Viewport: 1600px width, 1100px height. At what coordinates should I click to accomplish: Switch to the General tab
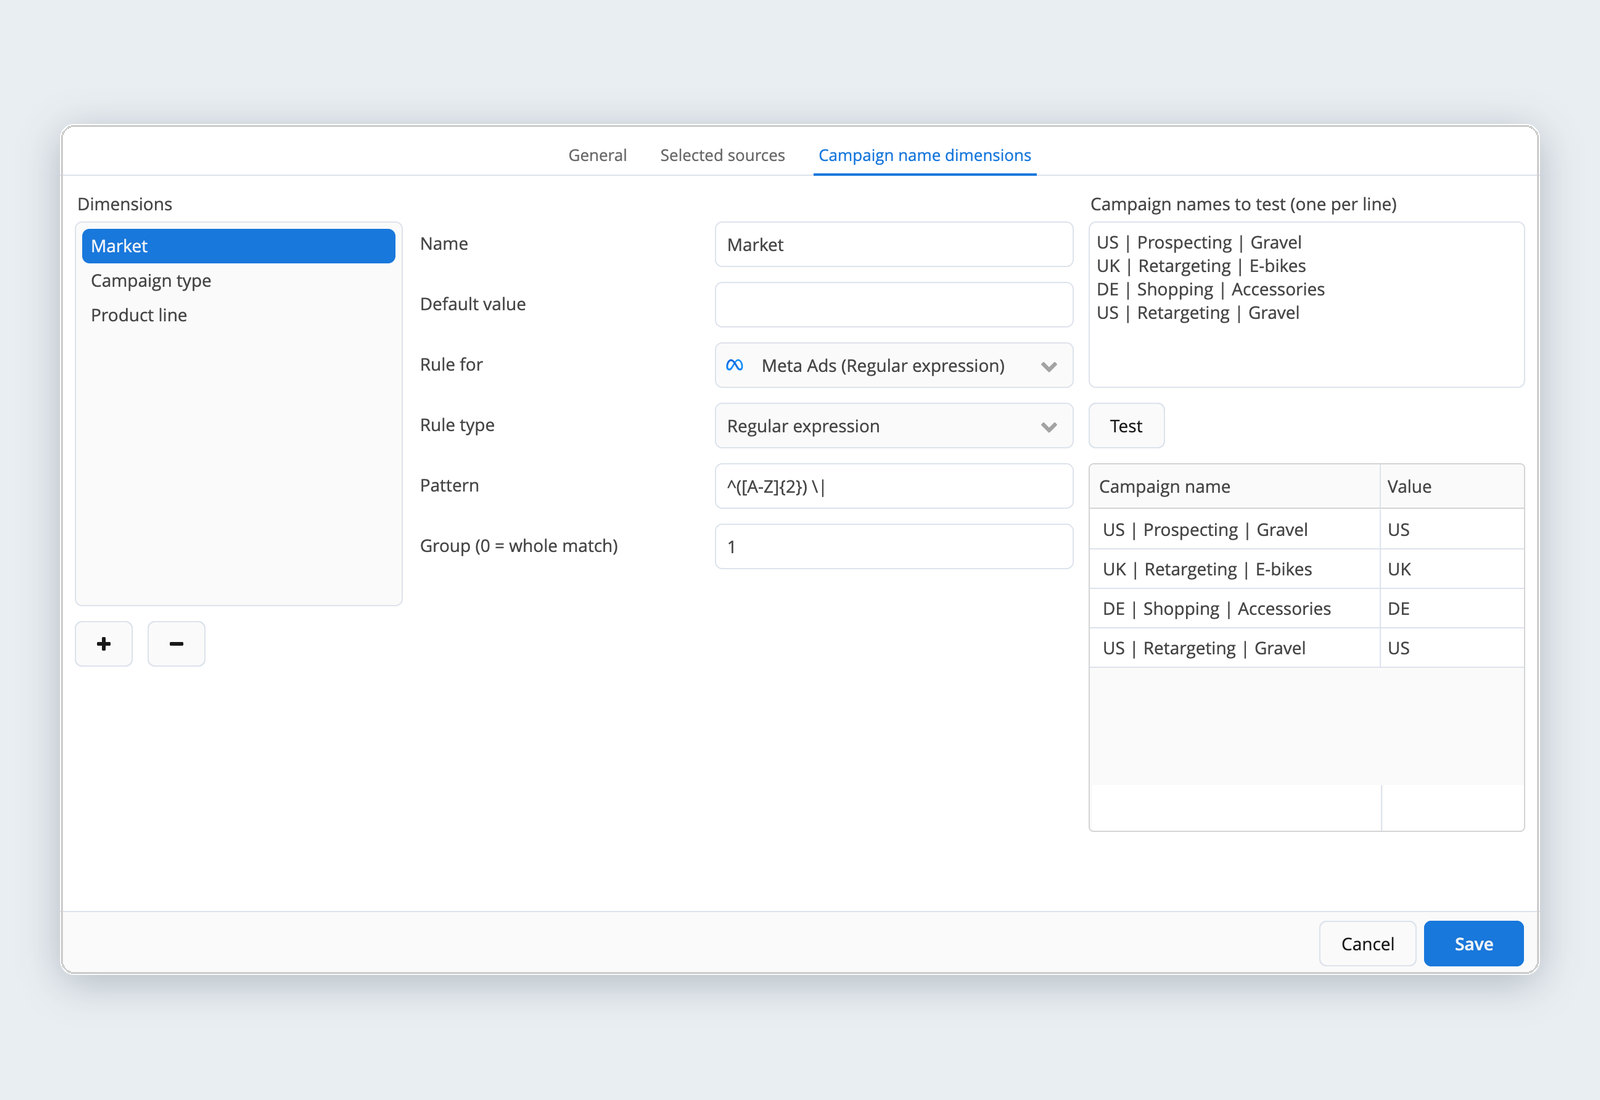pyautogui.click(x=597, y=155)
